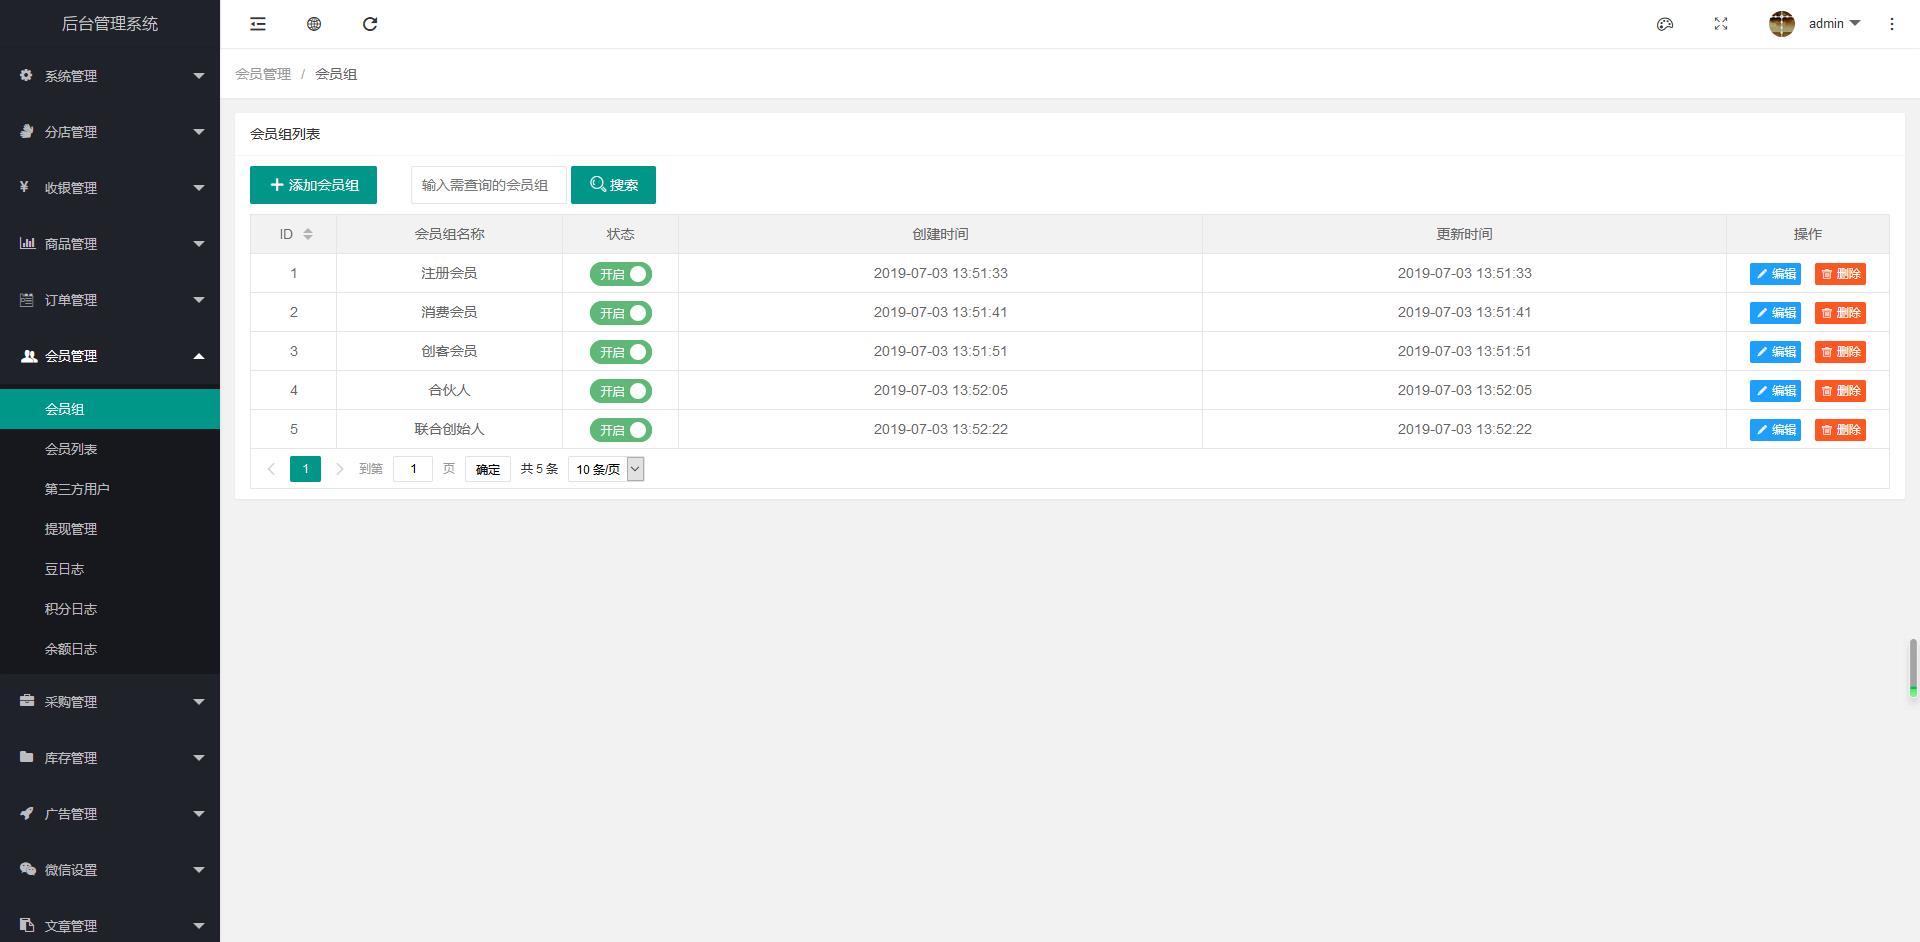Open the vertical three-dot more menu

pos(1891,24)
